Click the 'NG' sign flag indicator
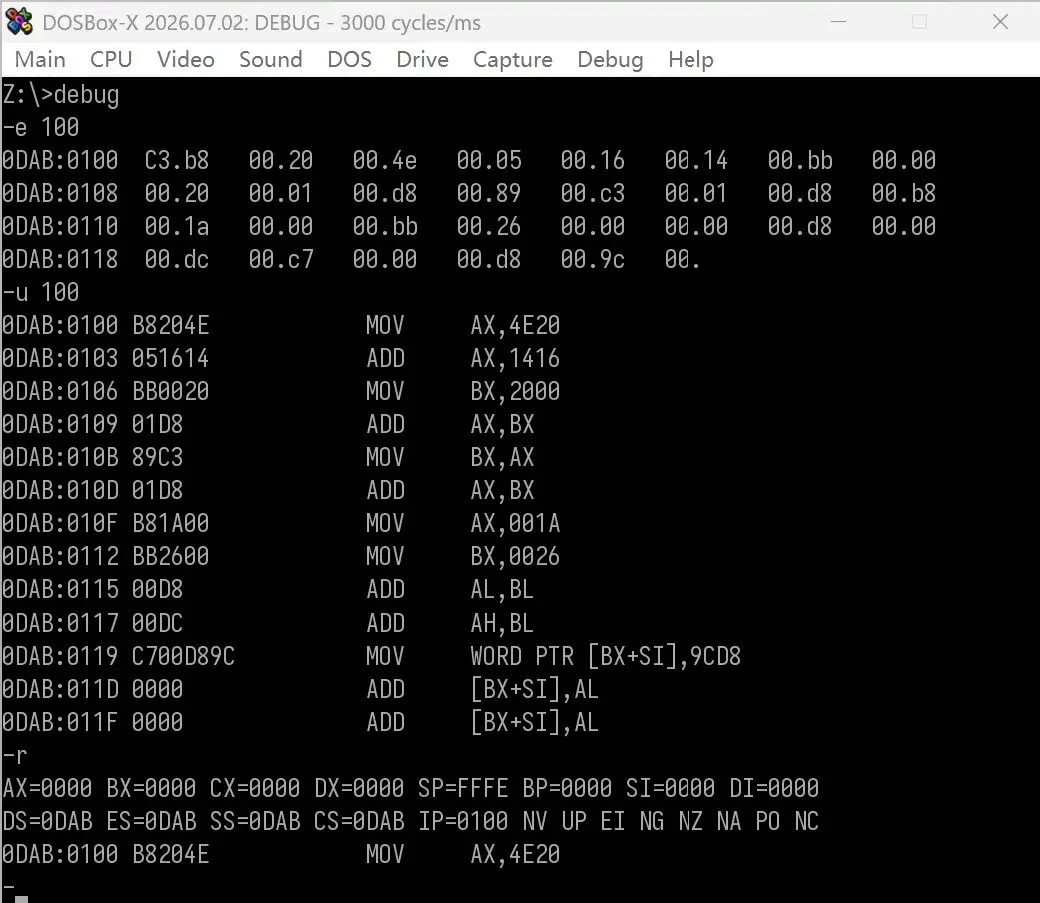This screenshot has width=1040, height=903. (x=651, y=821)
